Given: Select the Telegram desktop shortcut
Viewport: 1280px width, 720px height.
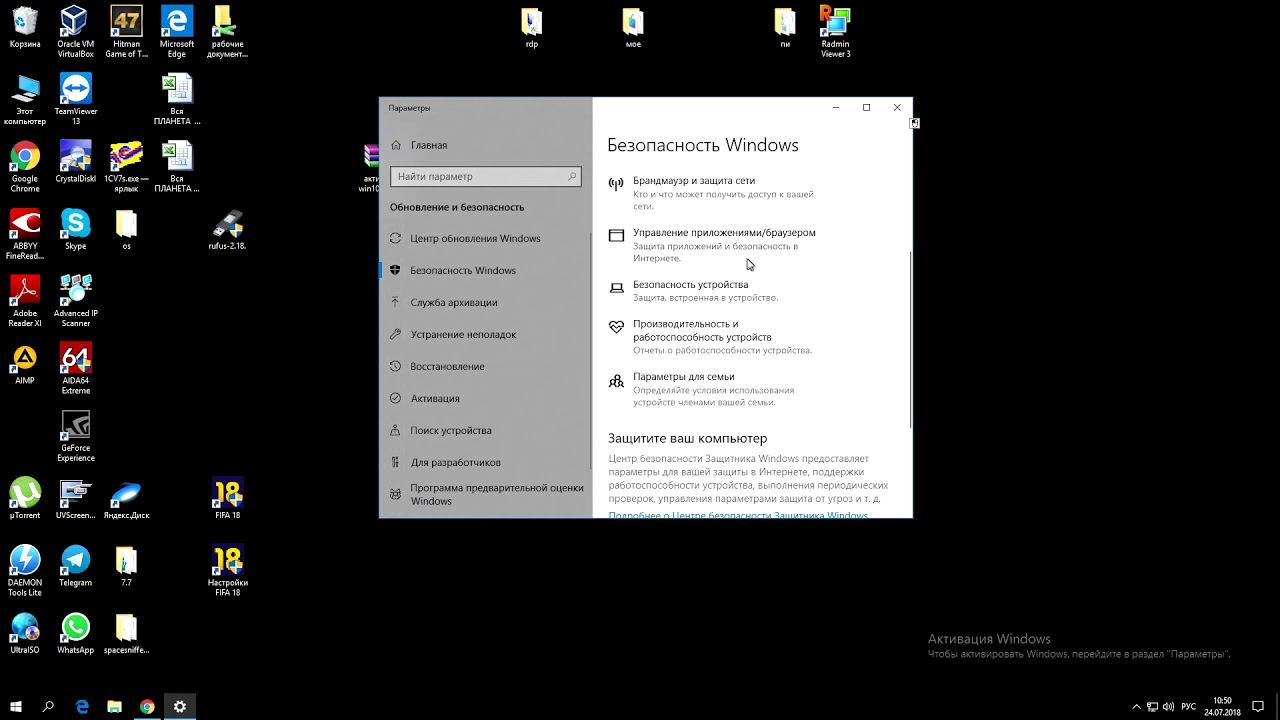Looking at the screenshot, I should pos(76,566).
